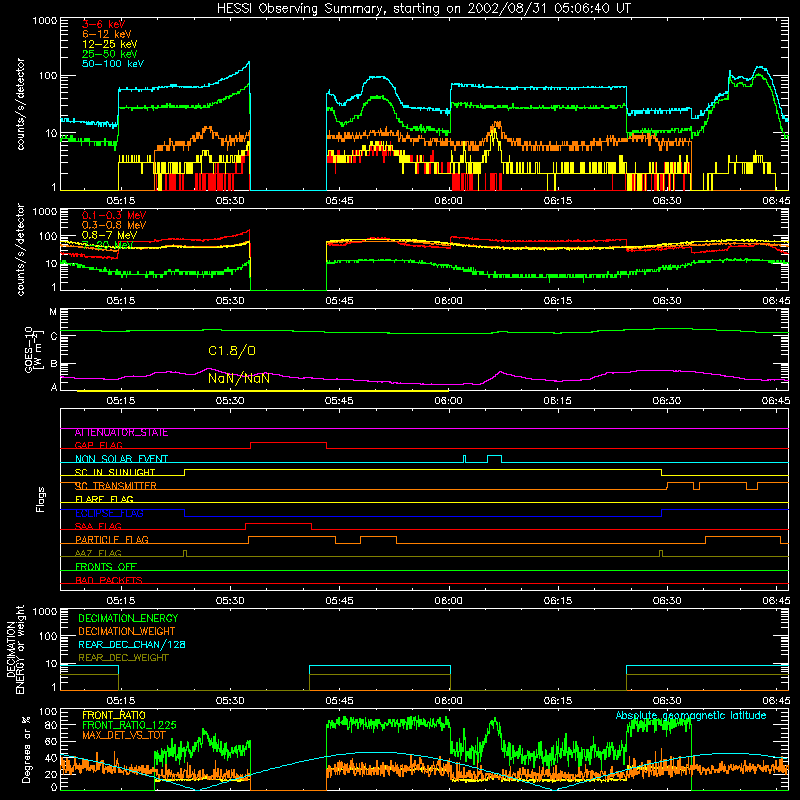Select the NaN/NaN annotation in GOES panel
The image size is (800, 800).
(239, 379)
